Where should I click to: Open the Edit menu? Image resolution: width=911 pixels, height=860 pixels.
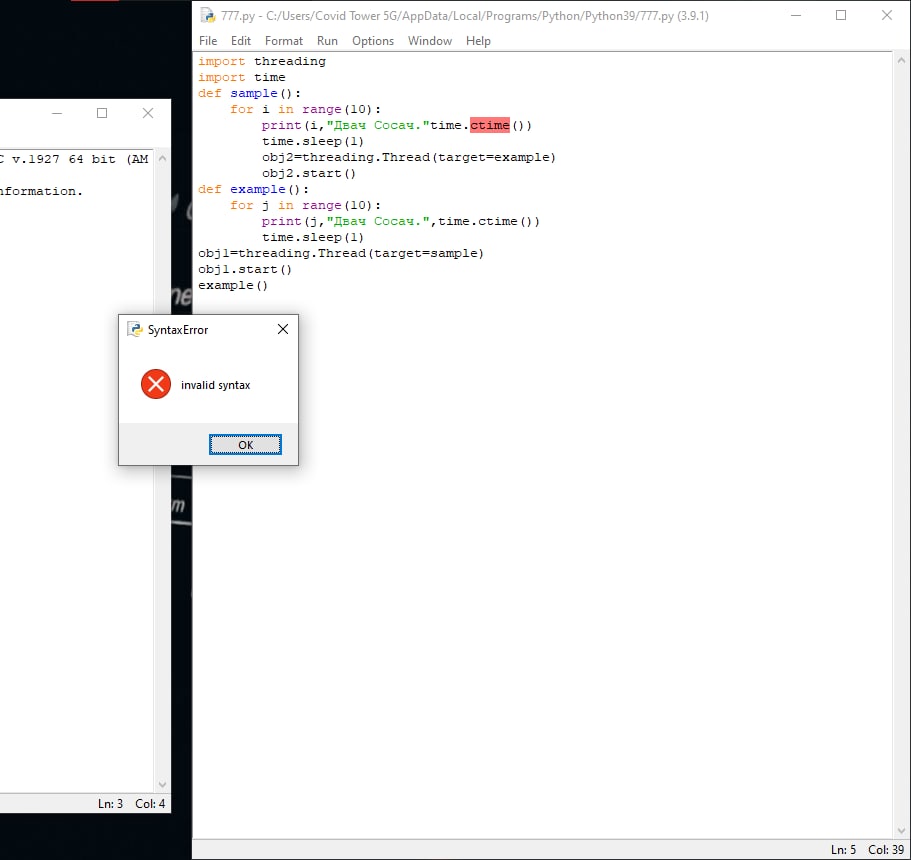(241, 41)
